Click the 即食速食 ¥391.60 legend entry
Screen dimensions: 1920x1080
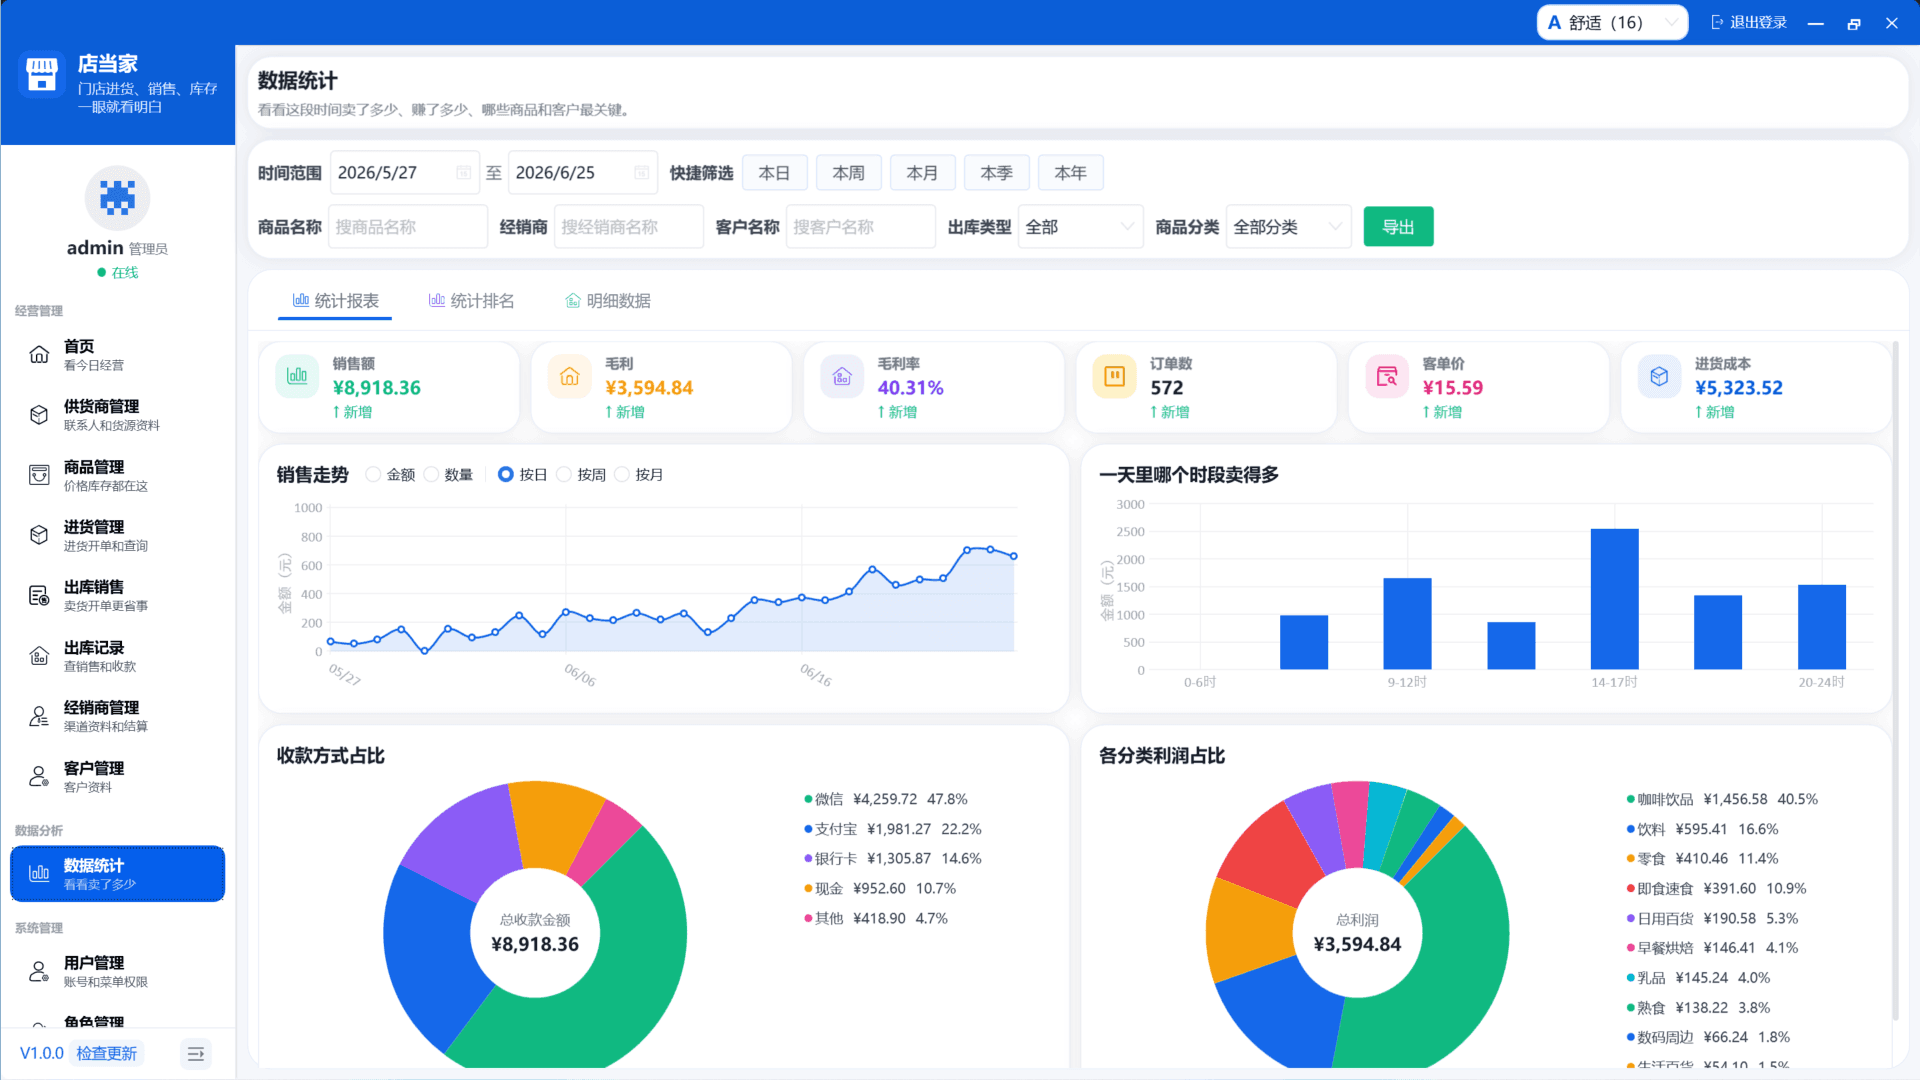tap(1716, 889)
